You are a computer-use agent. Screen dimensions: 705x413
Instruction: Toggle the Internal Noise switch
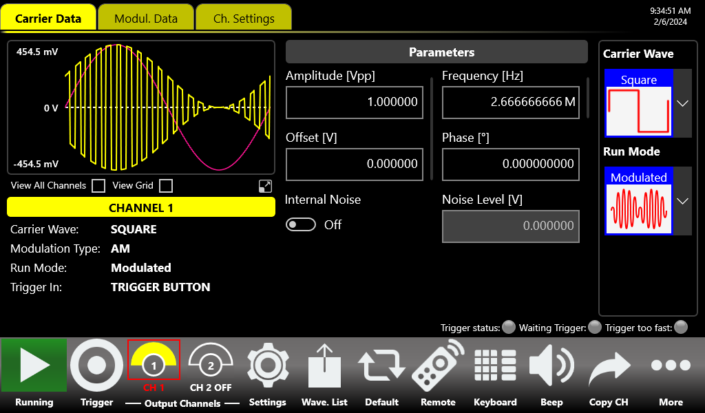(301, 224)
